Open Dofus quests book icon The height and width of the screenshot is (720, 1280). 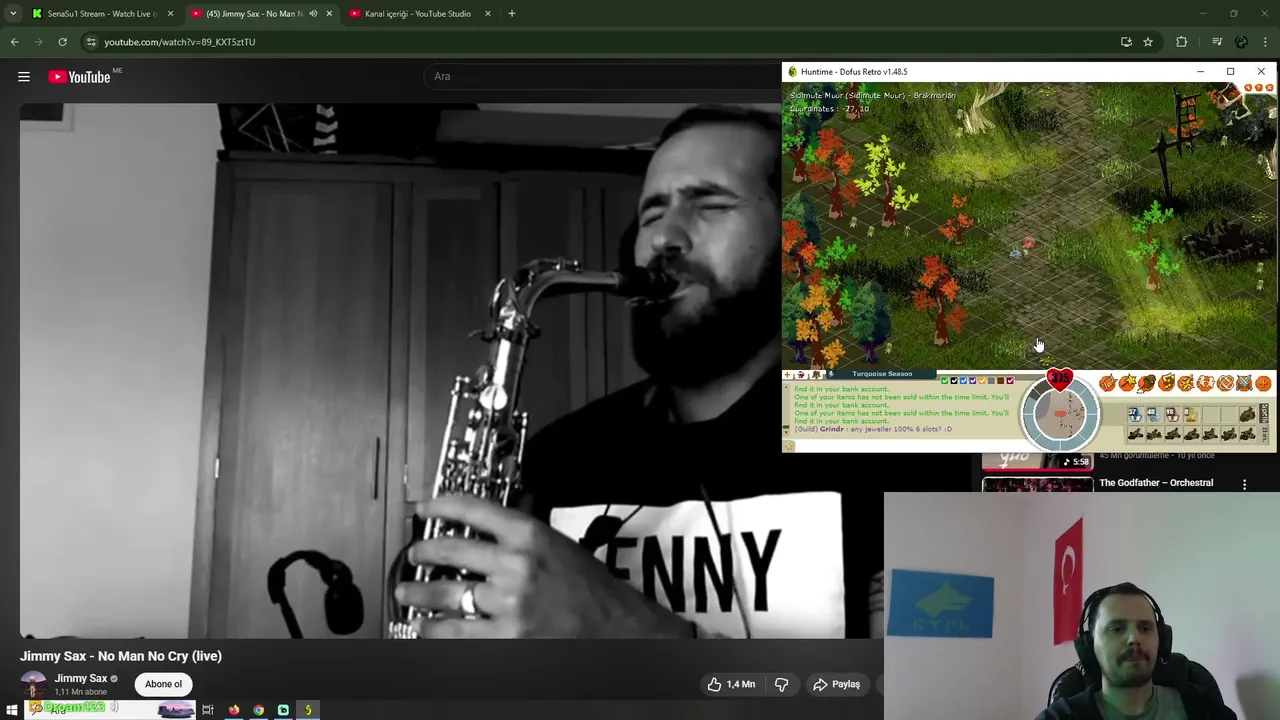1167,383
